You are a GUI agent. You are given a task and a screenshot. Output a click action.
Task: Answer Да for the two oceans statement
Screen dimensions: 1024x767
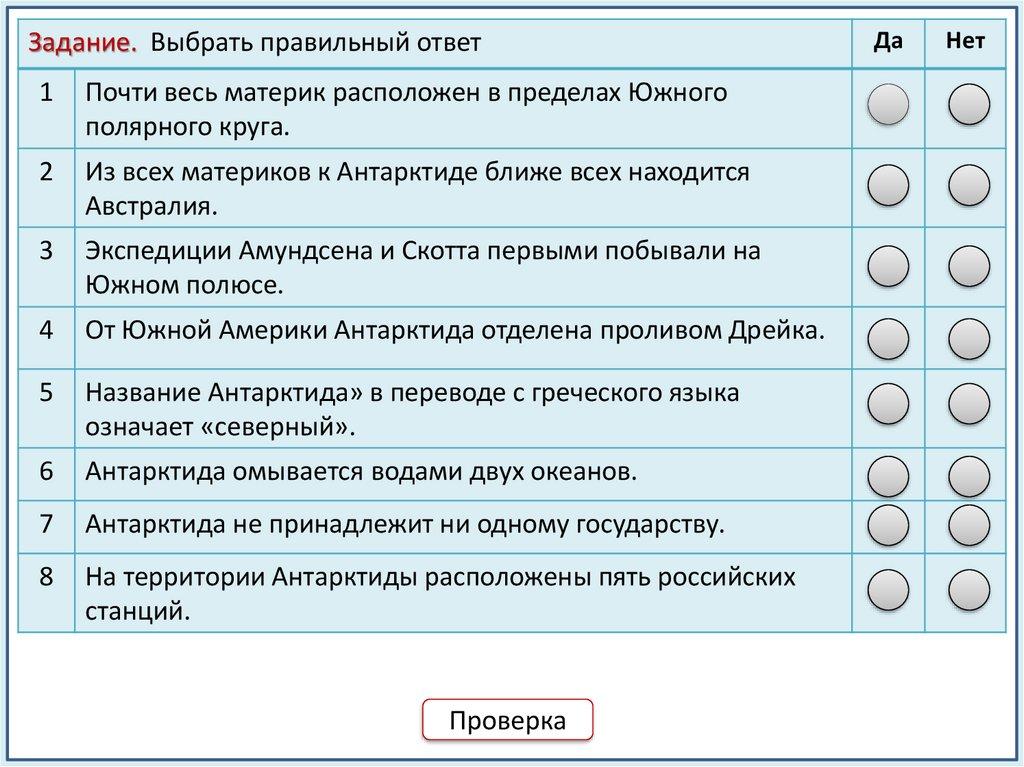tap(888, 476)
